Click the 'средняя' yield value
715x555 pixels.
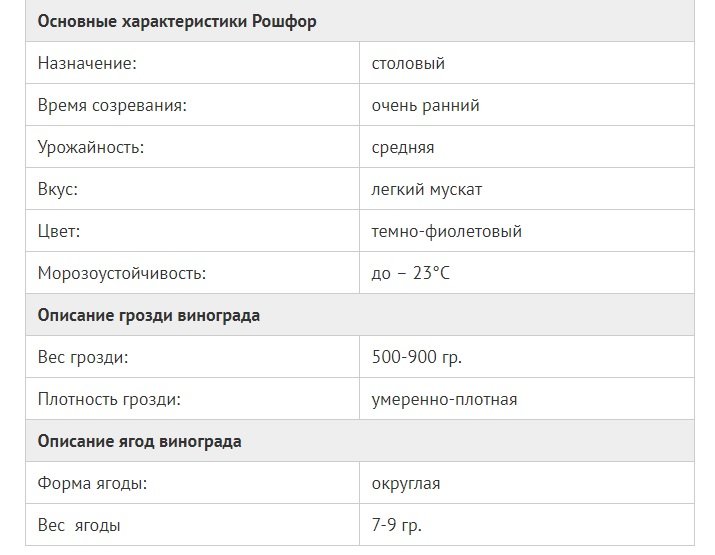[403, 147]
